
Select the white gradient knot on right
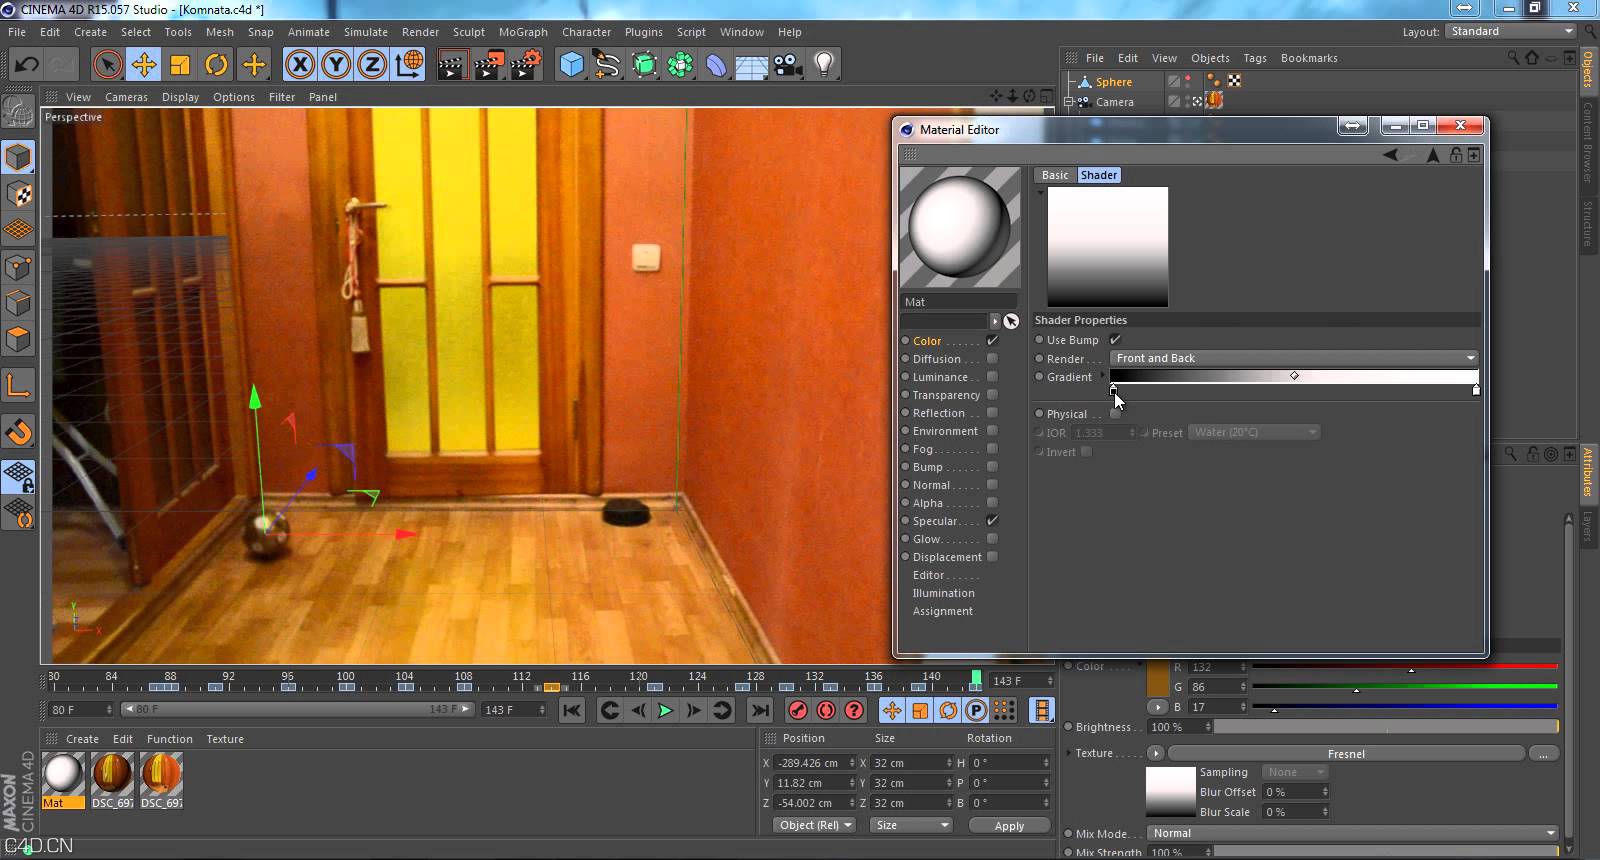coord(1476,390)
